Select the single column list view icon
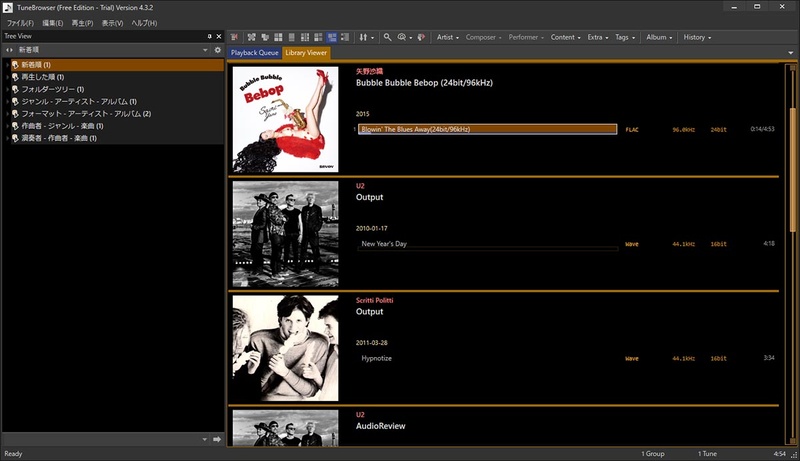 tap(291, 37)
